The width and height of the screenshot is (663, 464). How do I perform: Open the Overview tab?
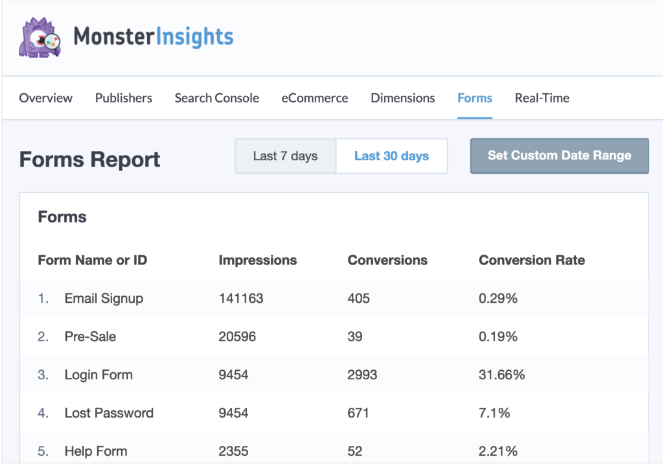coord(46,98)
